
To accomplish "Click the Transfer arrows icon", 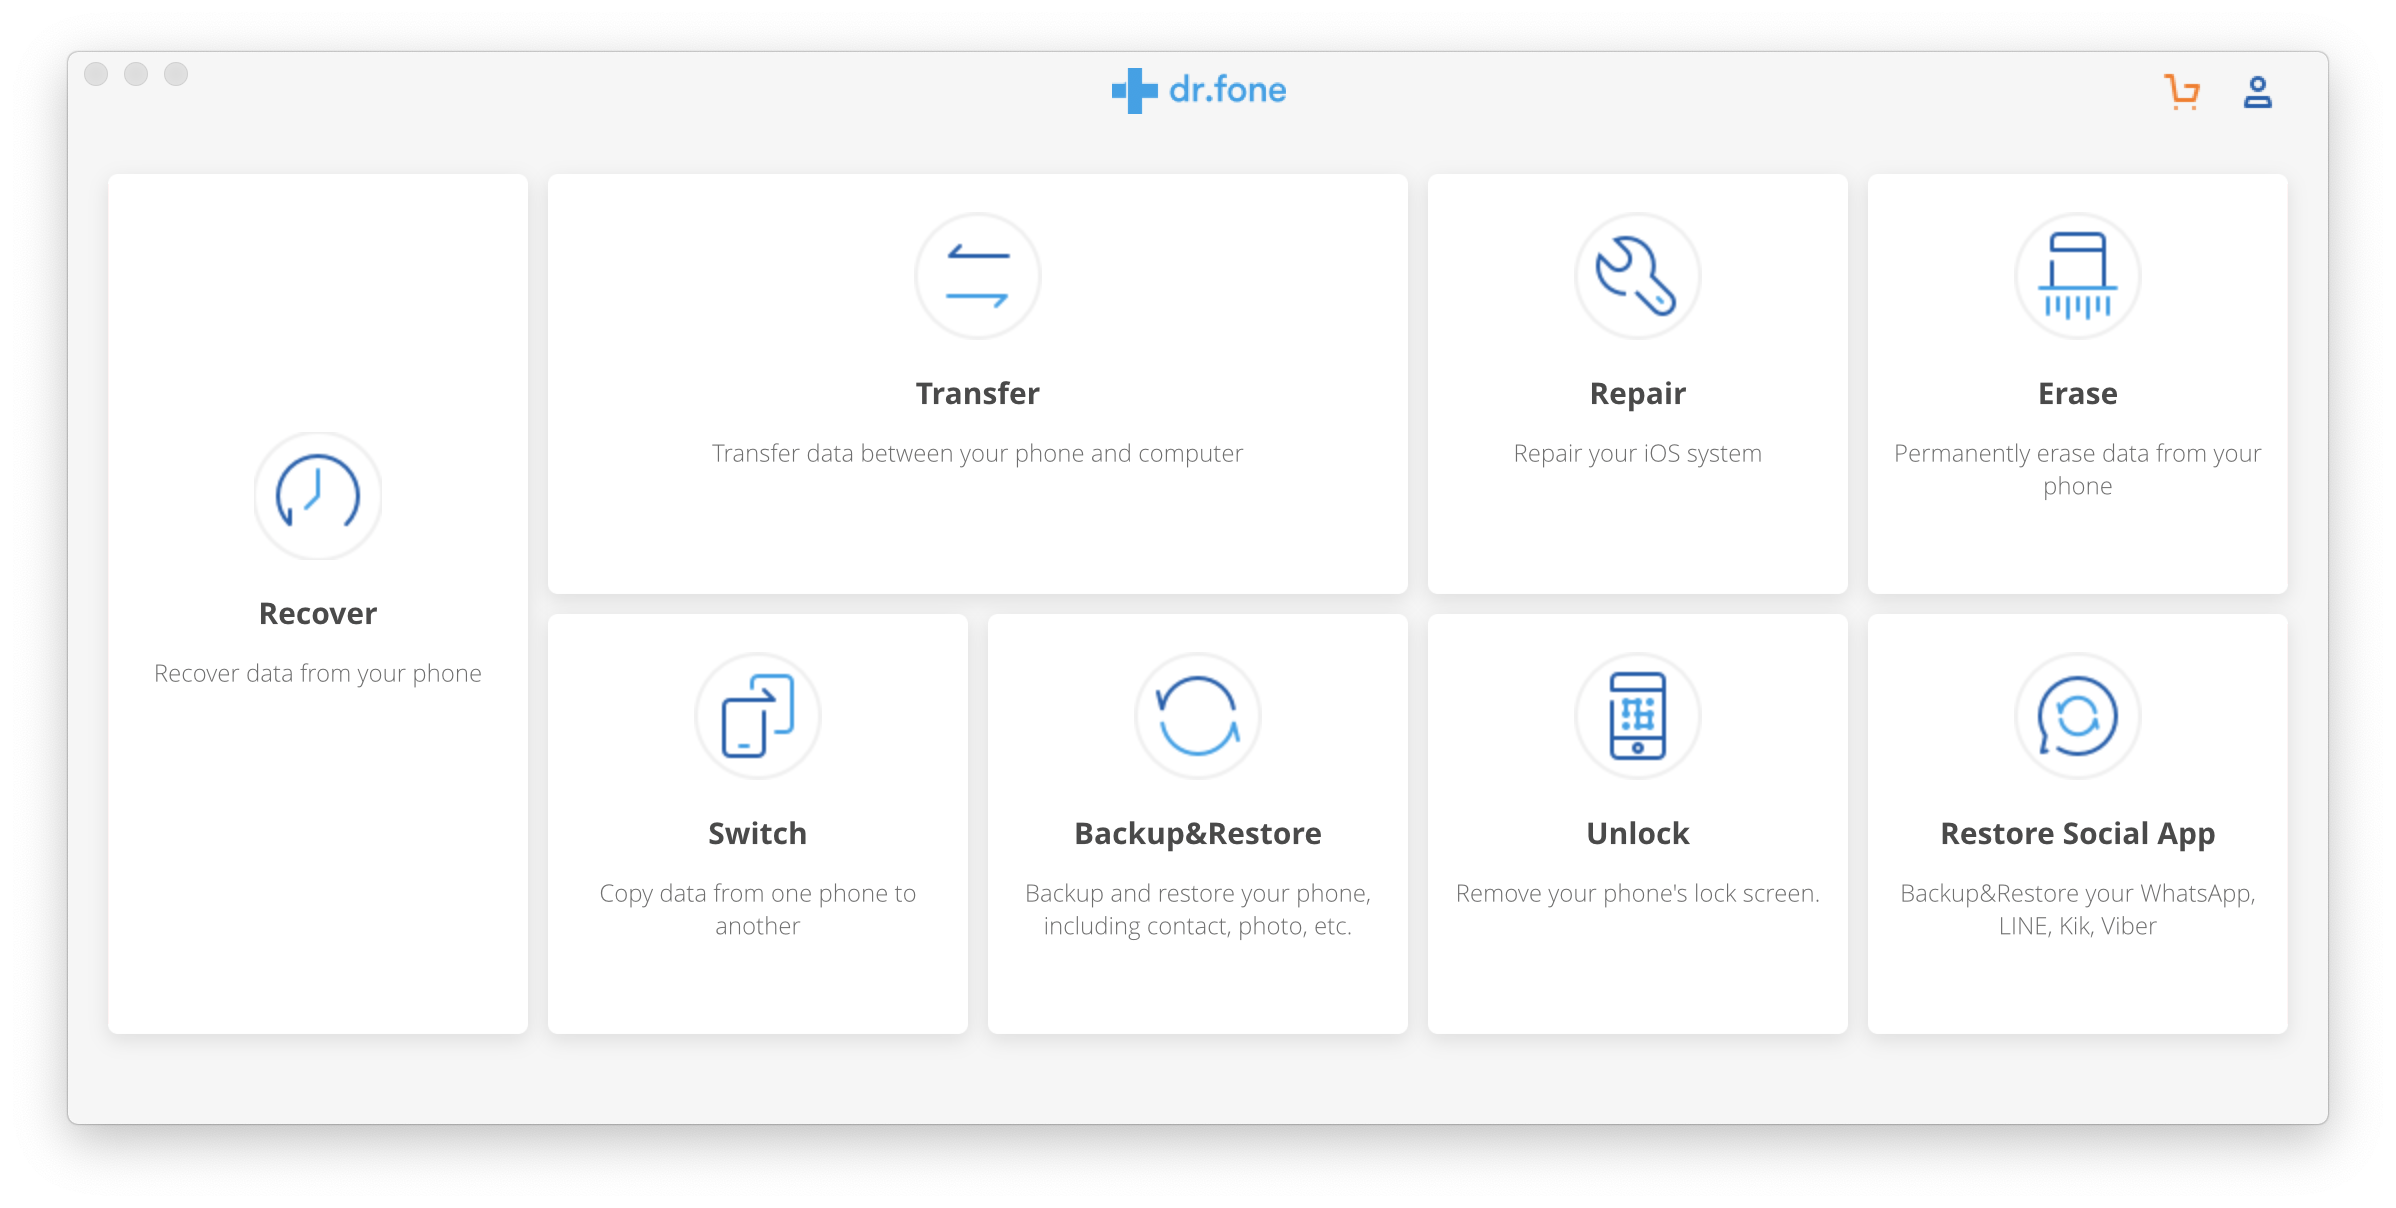I will tap(978, 276).
